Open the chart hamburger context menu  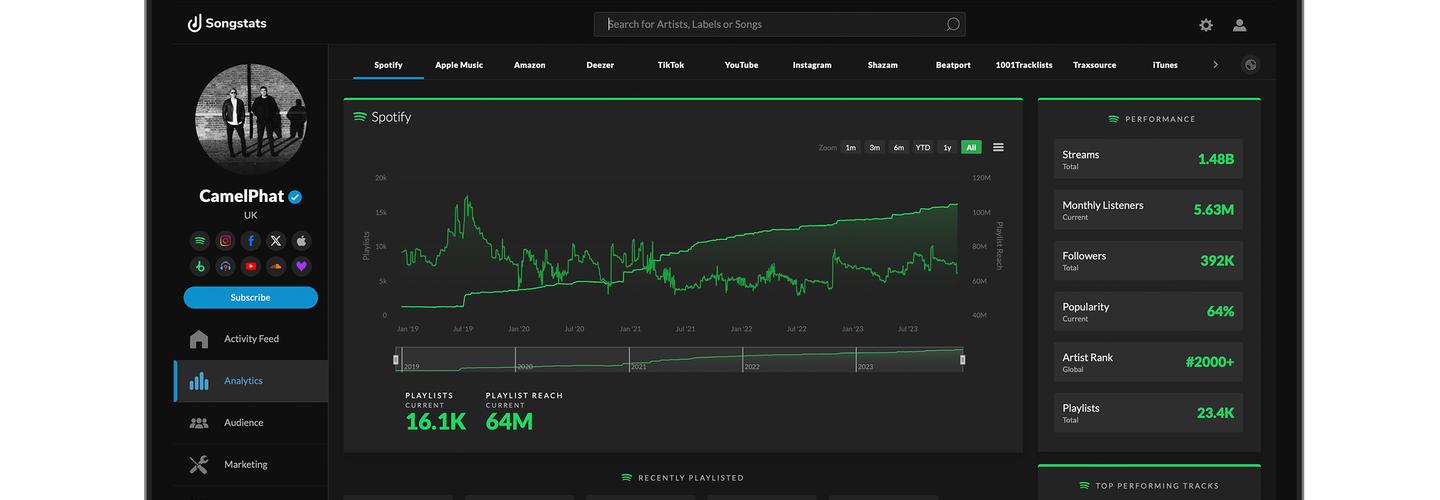tap(998, 147)
